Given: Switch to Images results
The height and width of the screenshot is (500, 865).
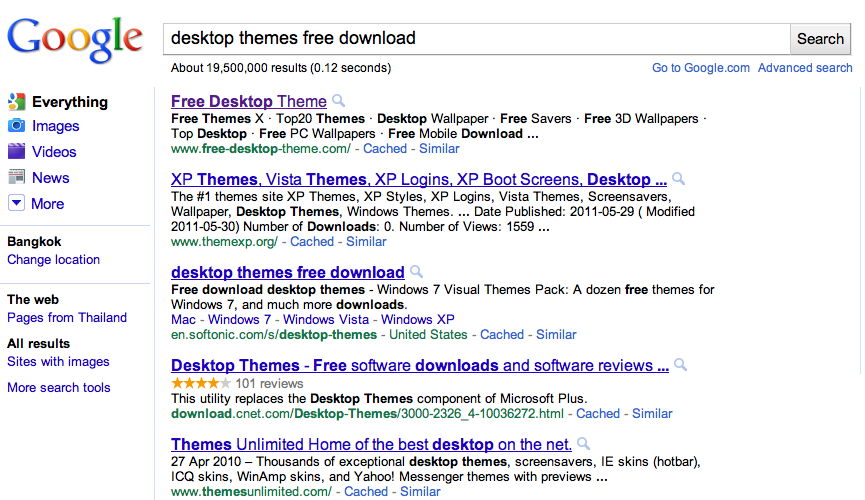Looking at the screenshot, I should [56, 126].
